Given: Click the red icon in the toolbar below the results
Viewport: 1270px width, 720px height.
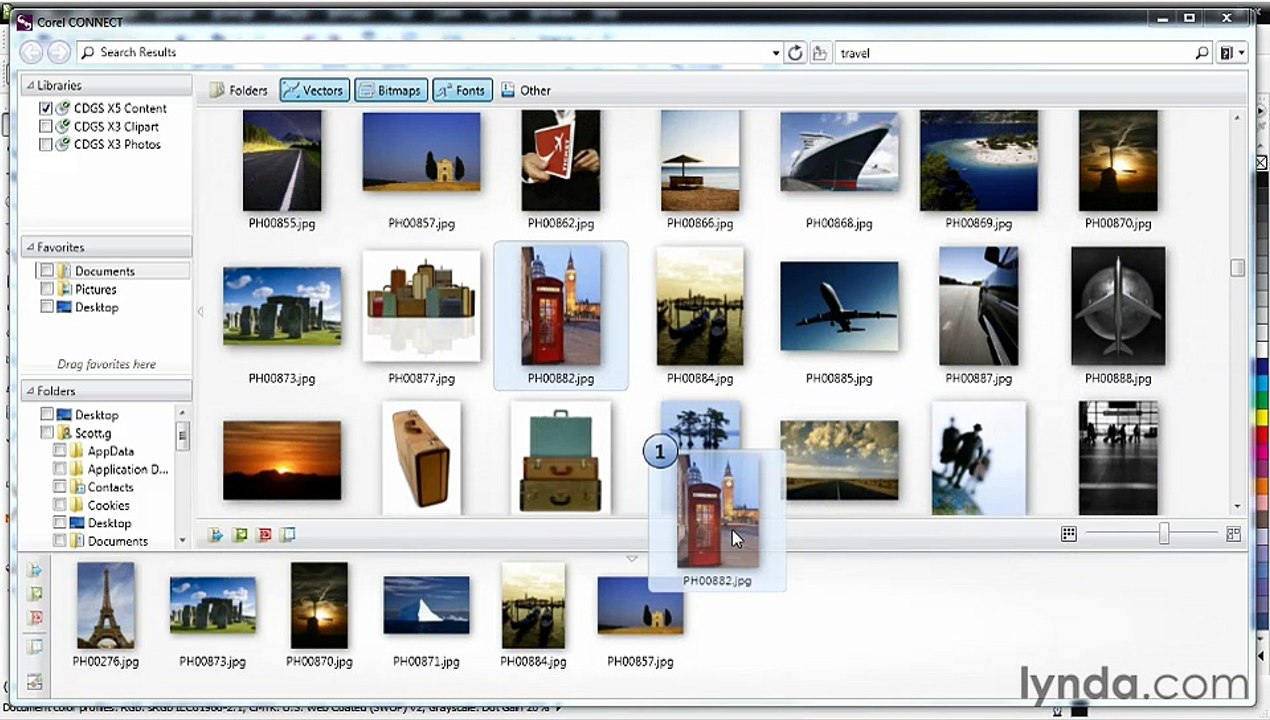Looking at the screenshot, I should pos(264,535).
